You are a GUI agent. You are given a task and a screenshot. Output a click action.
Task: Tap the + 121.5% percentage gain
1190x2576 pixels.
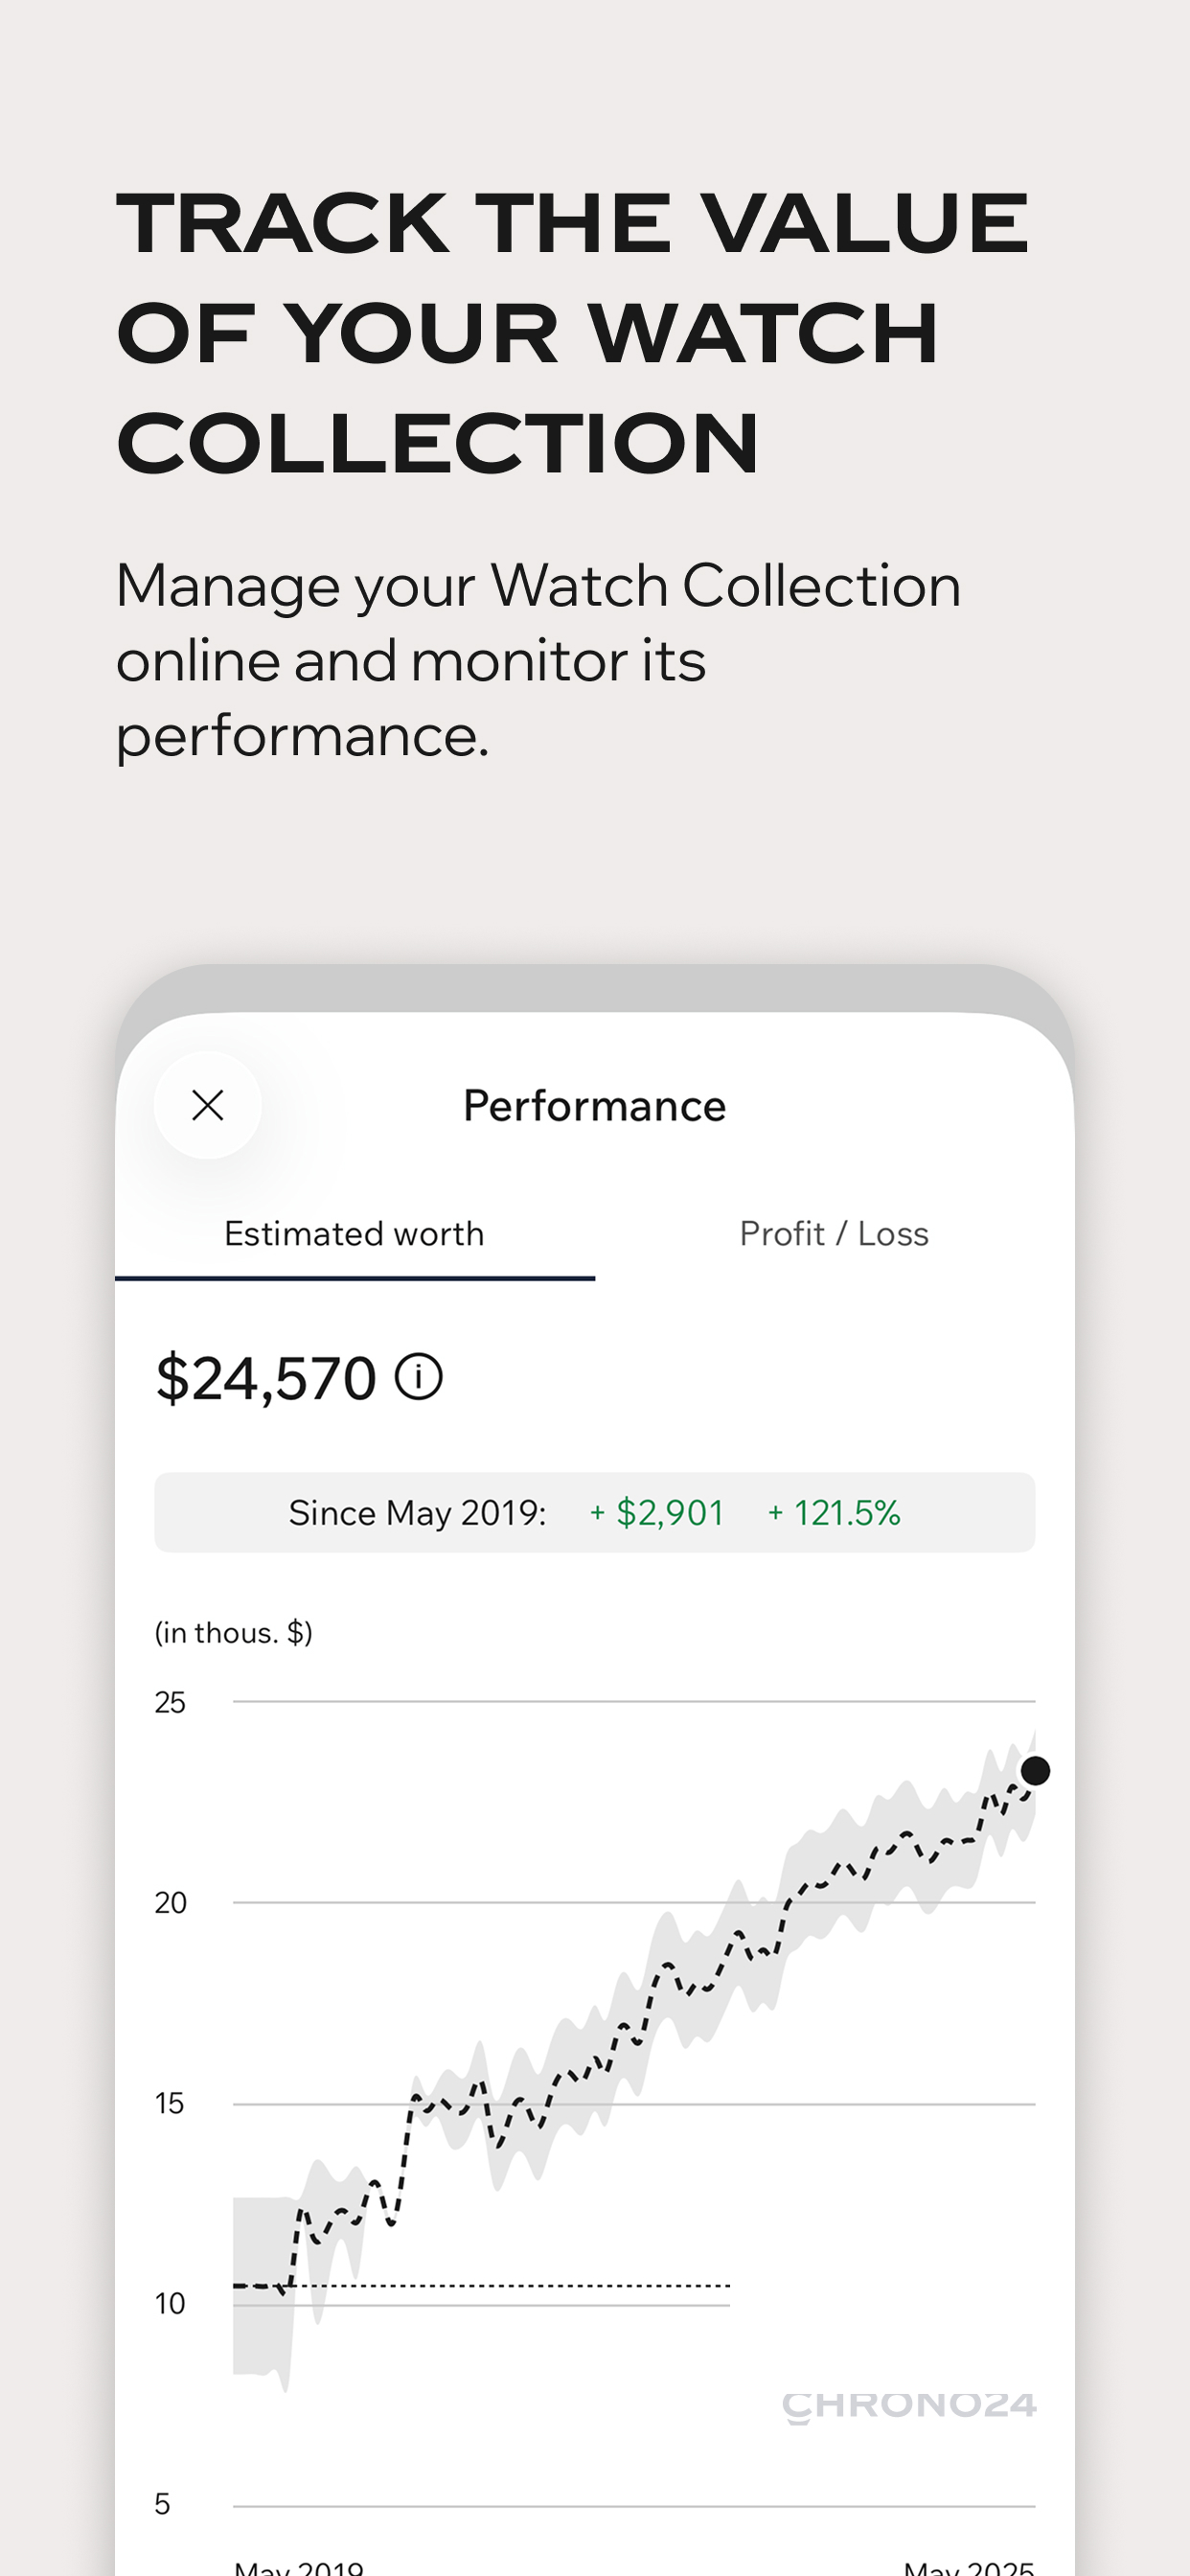(834, 1513)
